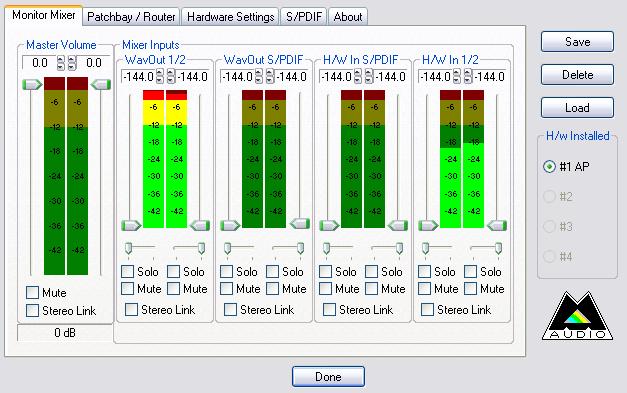Enable Stereo Link for WavOut S/PDIF
627x393 pixels.
coord(230,309)
